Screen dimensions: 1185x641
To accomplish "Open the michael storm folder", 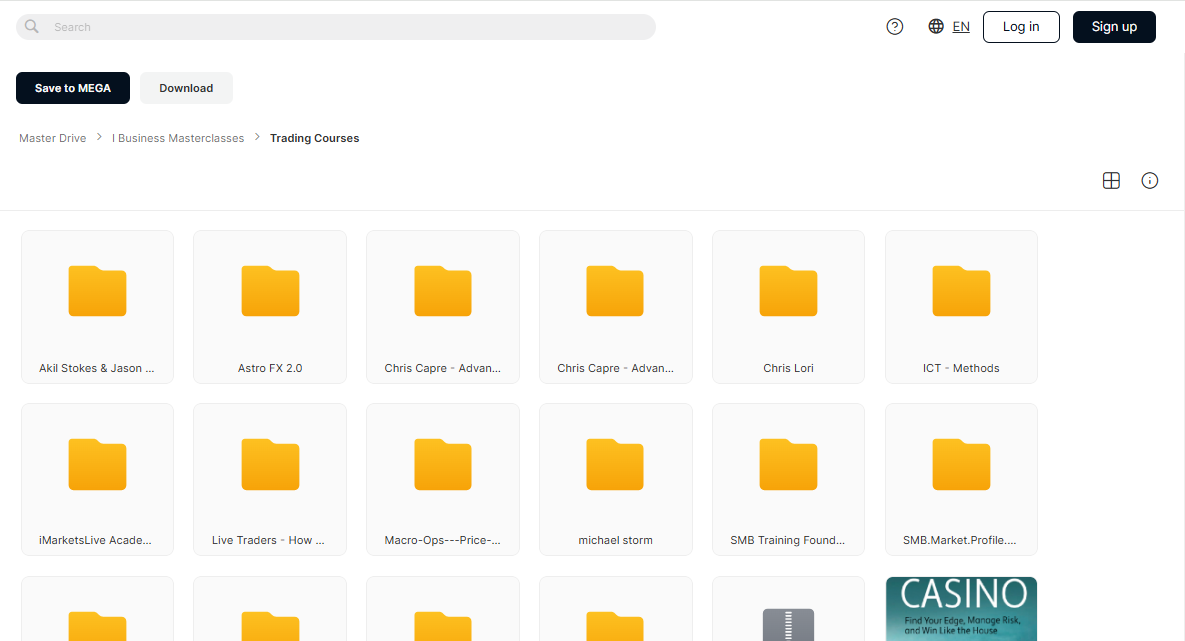I will pos(616,479).
